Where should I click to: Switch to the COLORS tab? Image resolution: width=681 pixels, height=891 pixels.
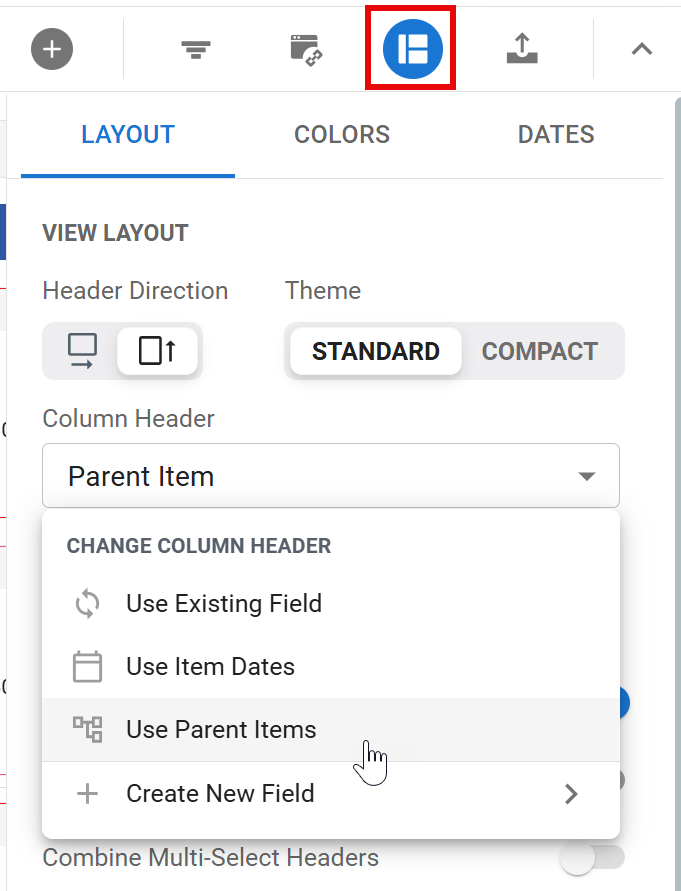[x=341, y=134]
